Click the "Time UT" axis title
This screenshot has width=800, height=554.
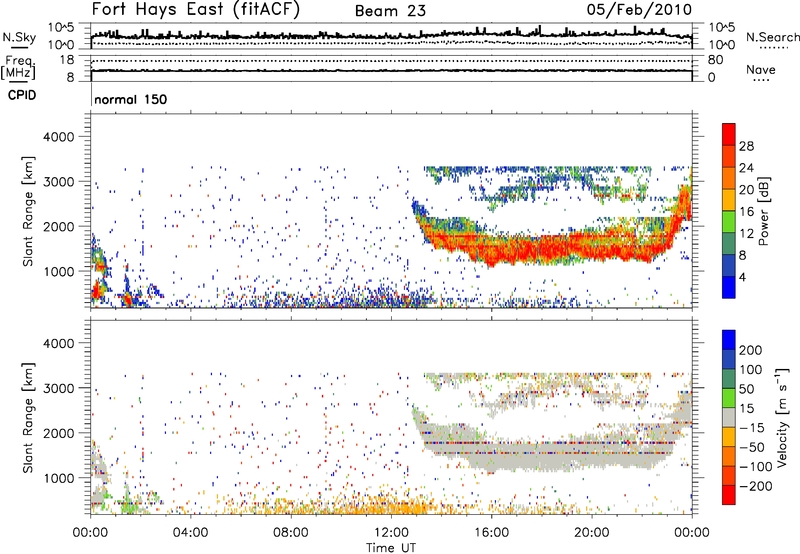pyautogui.click(x=391, y=547)
